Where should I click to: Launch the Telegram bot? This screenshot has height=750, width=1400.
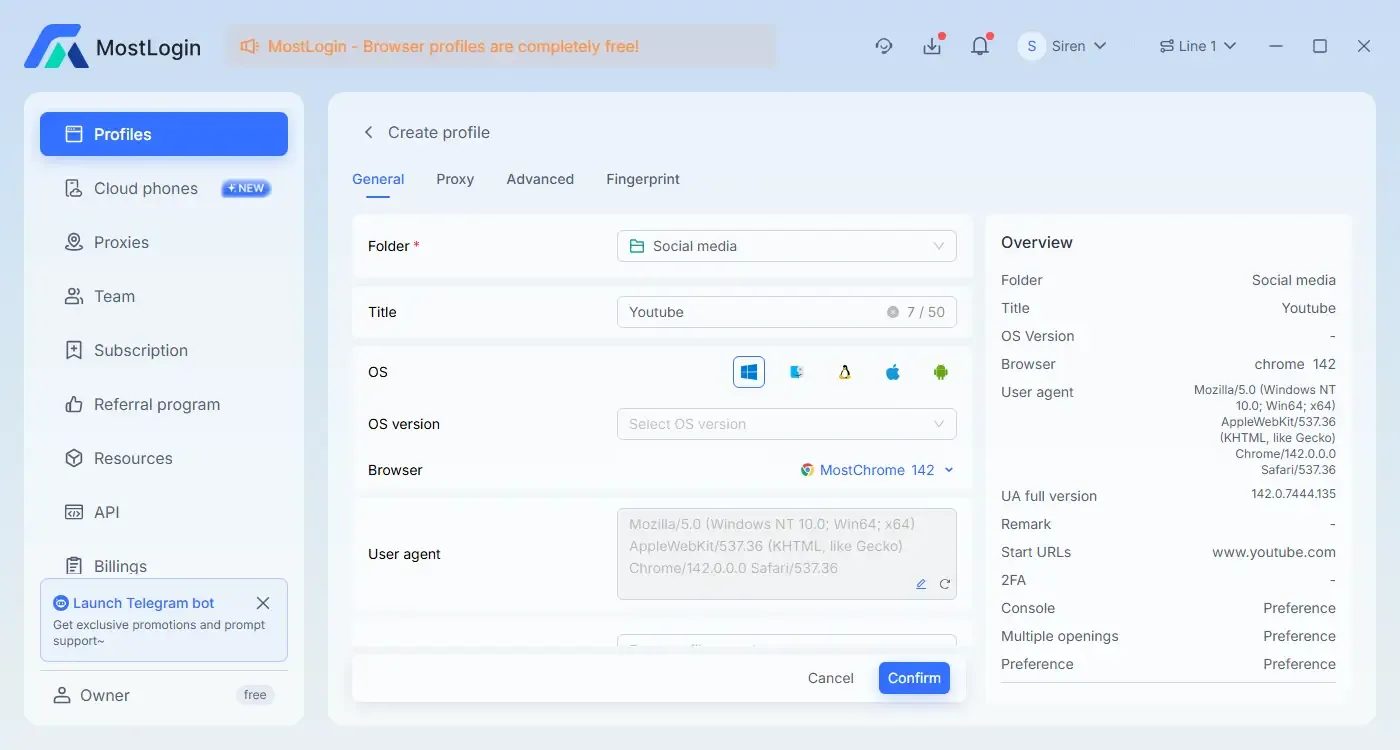[142, 603]
